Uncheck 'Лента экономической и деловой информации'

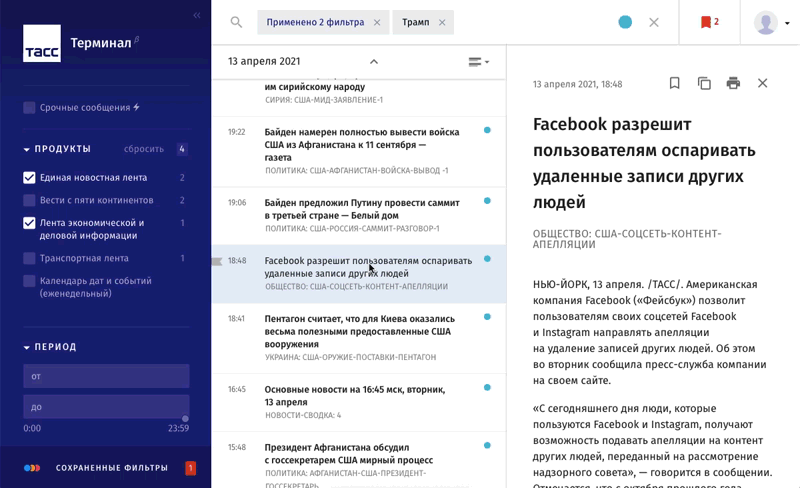[x=29, y=223]
